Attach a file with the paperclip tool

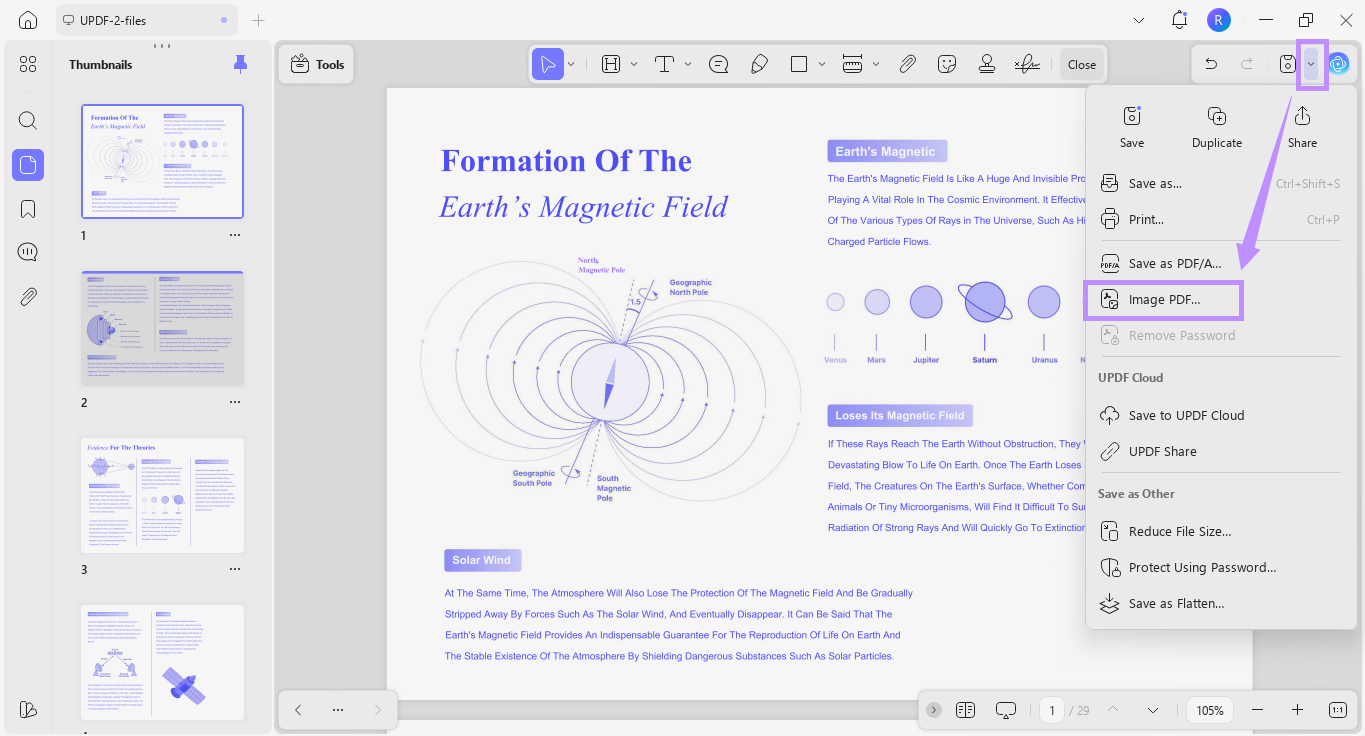(x=908, y=63)
